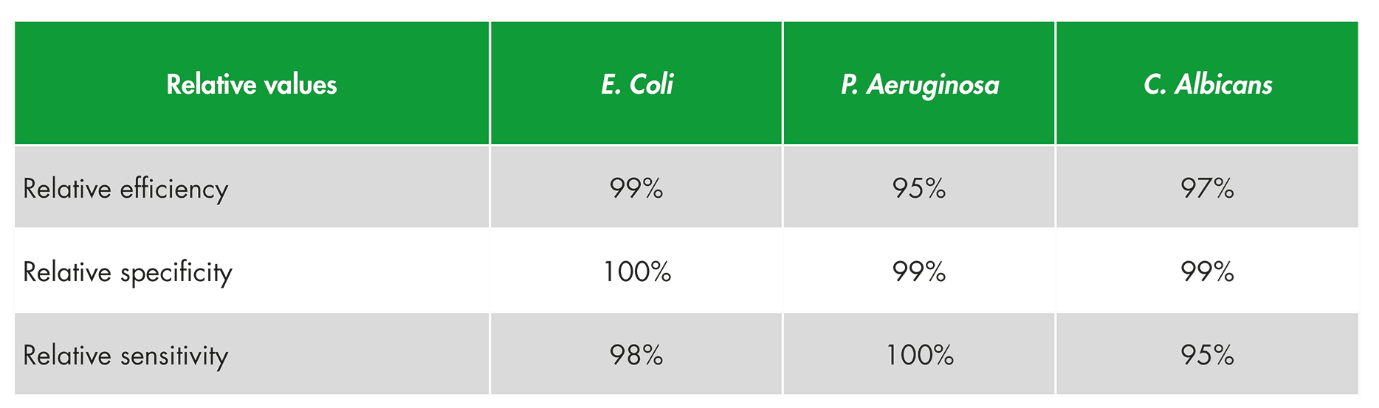Select P. Aeruginosa relative efficiency 95% cell
The height and width of the screenshot is (408, 1379).
click(x=919, y=189)
